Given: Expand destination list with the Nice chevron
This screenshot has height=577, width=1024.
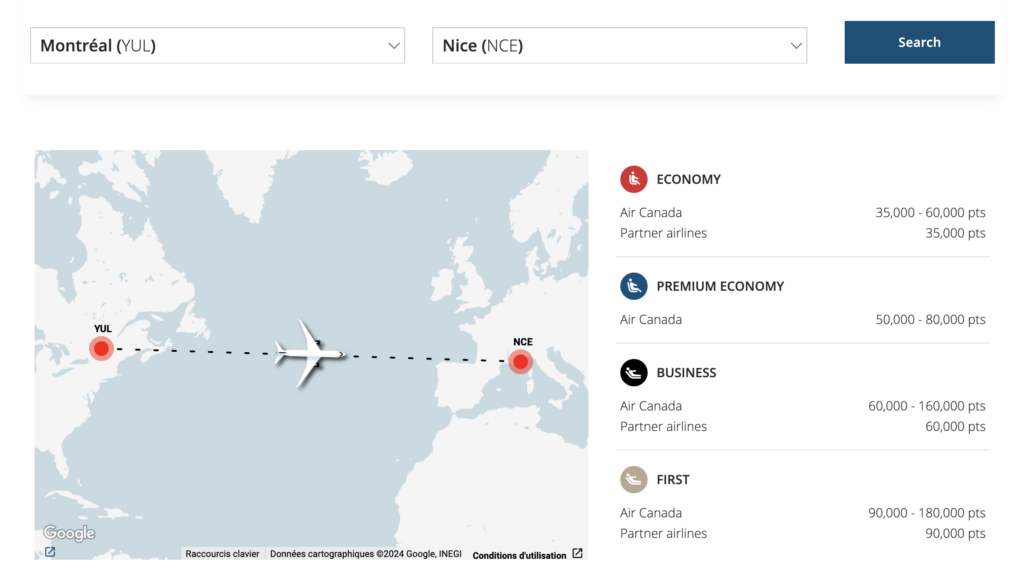Looking at the screenshot, I should [796, 45].
